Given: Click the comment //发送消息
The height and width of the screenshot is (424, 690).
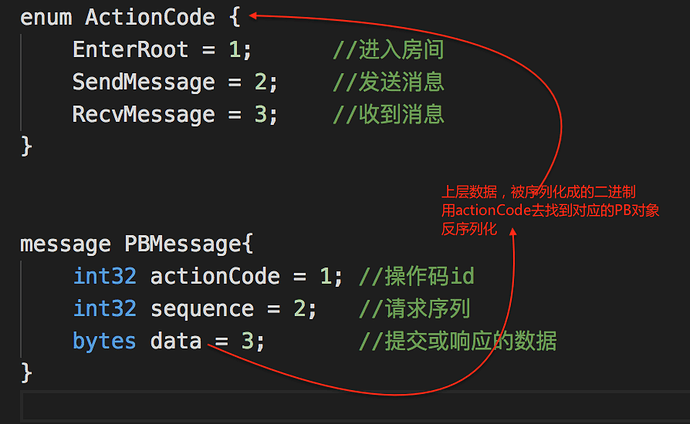Looking at the screenshot, I should (x=388, y=82).
